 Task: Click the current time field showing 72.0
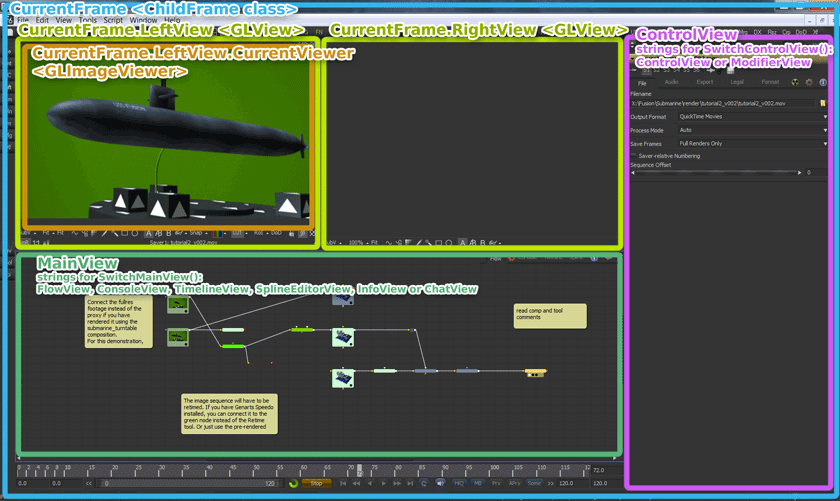click(606, 470)
